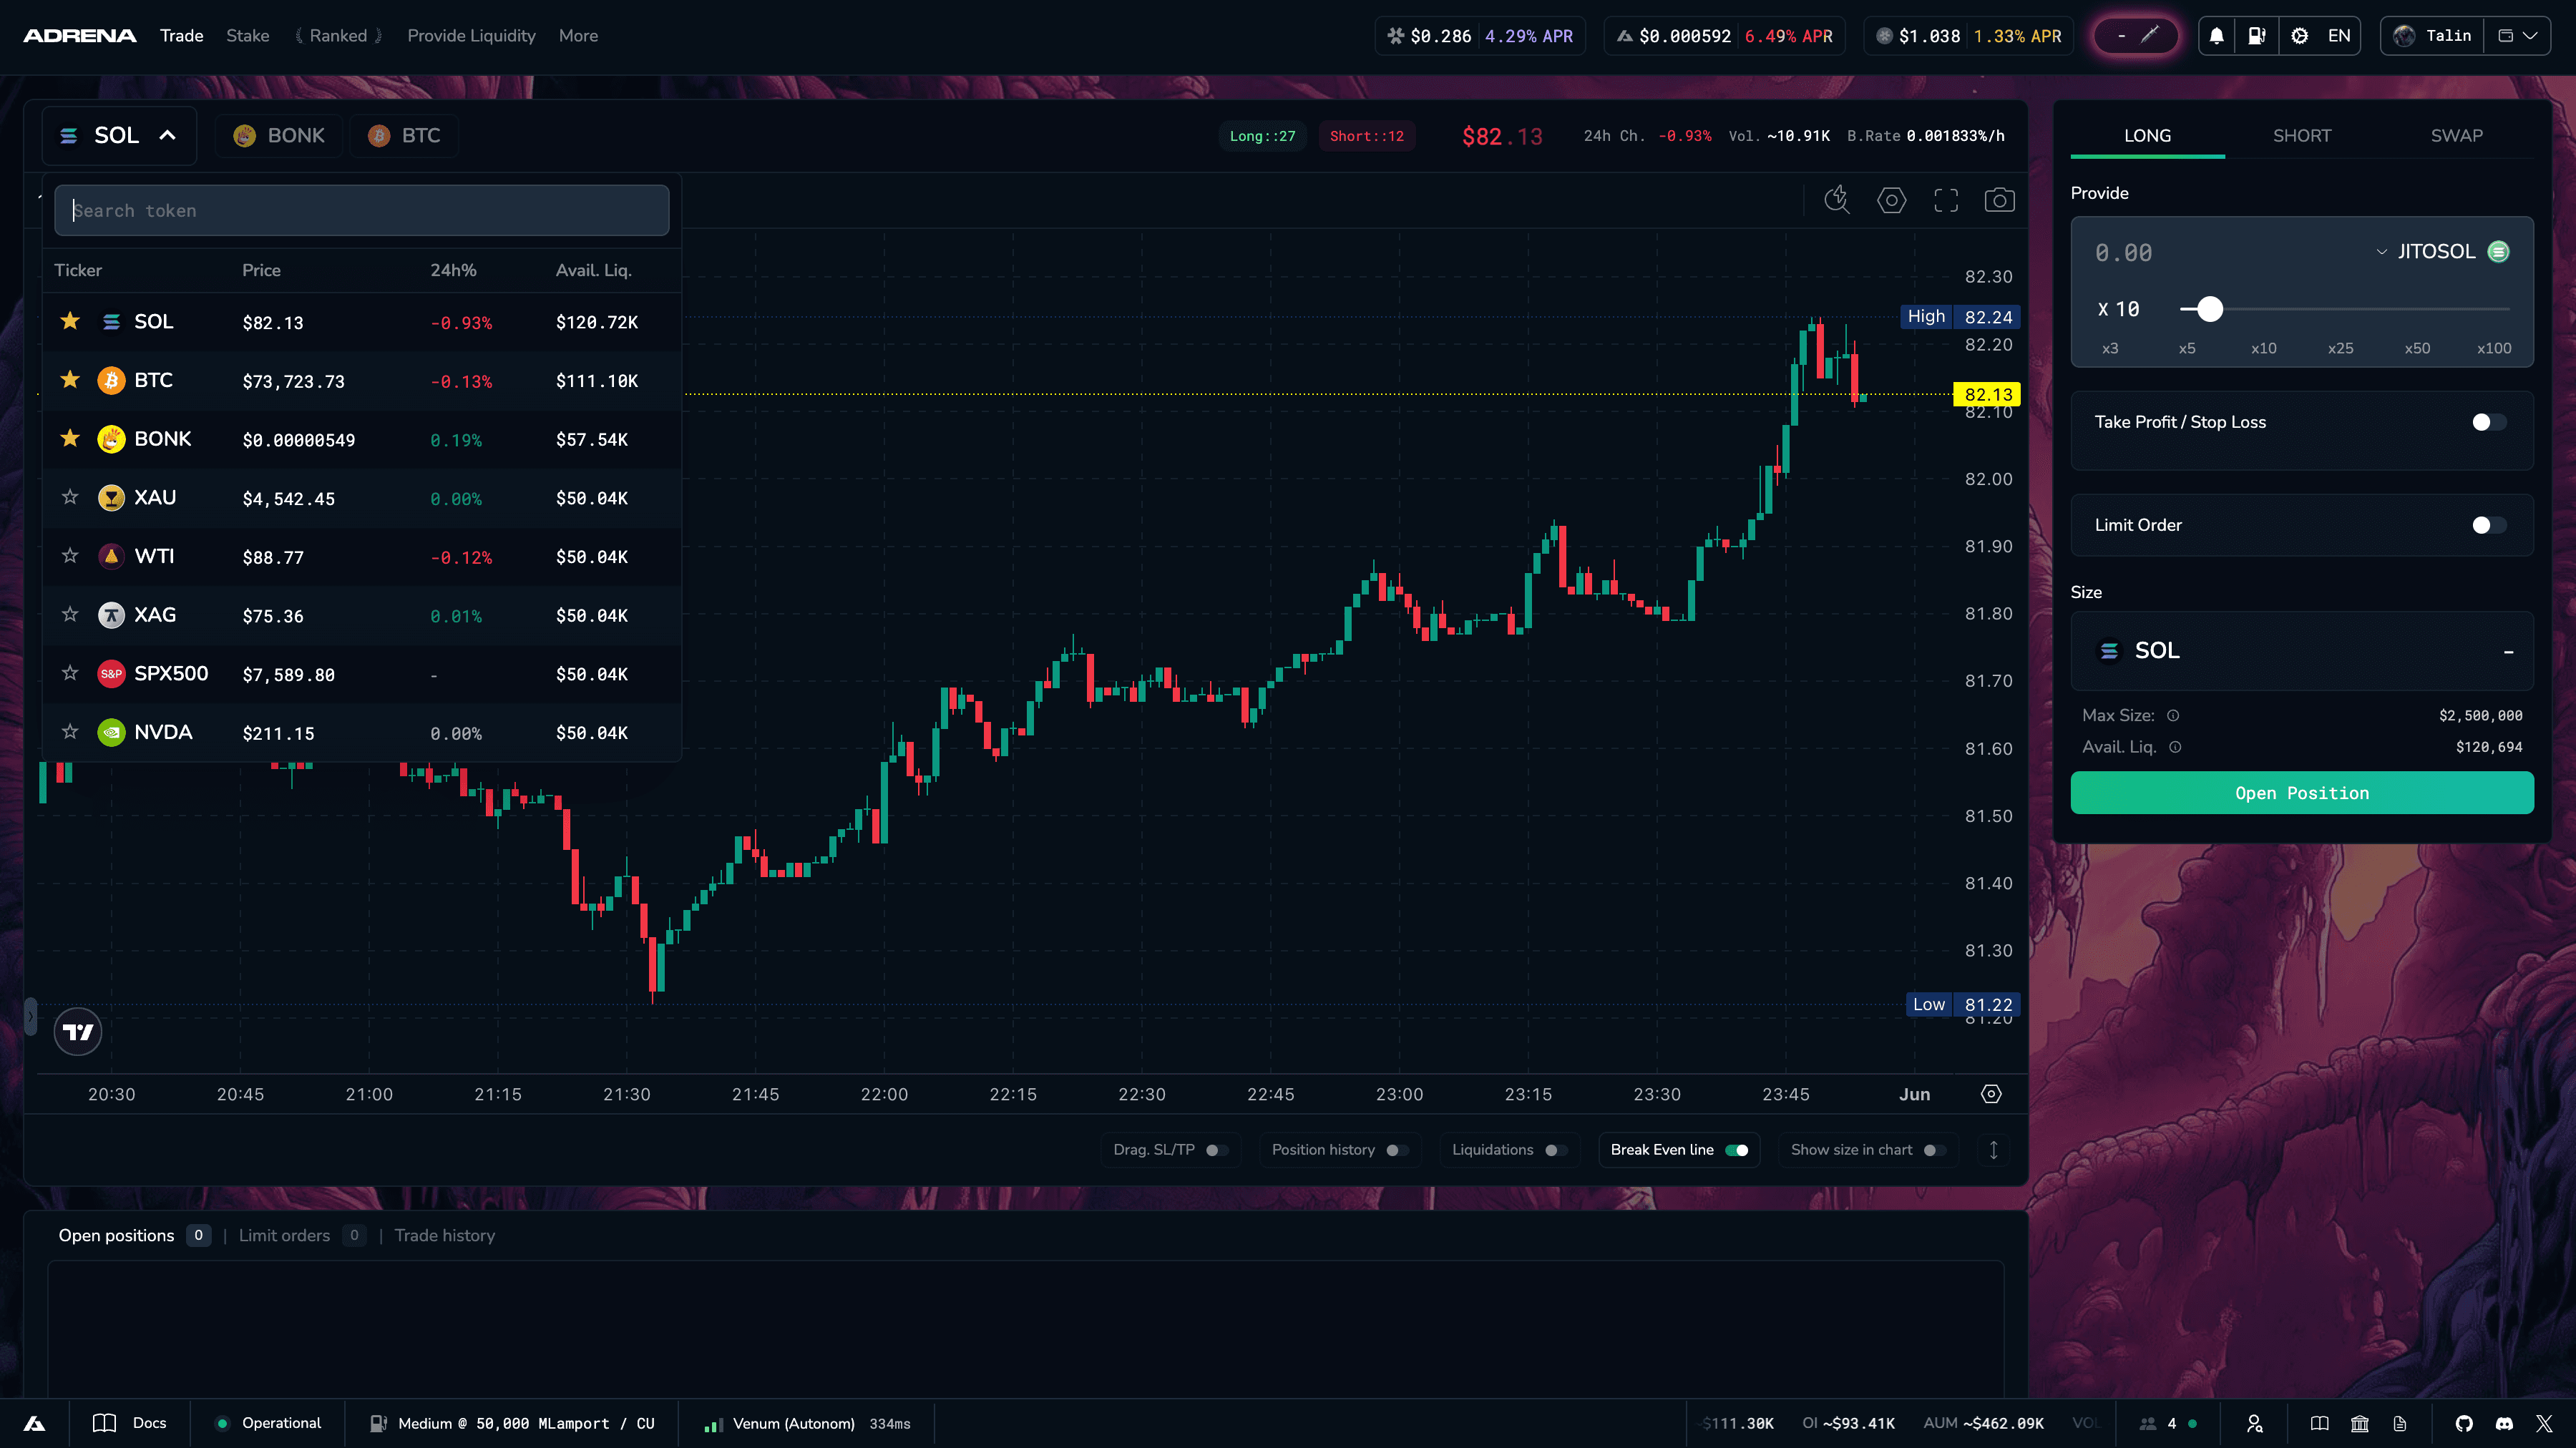Open the book icon near footer socials
2576x1448 pixels.
coord(2319,1423)
